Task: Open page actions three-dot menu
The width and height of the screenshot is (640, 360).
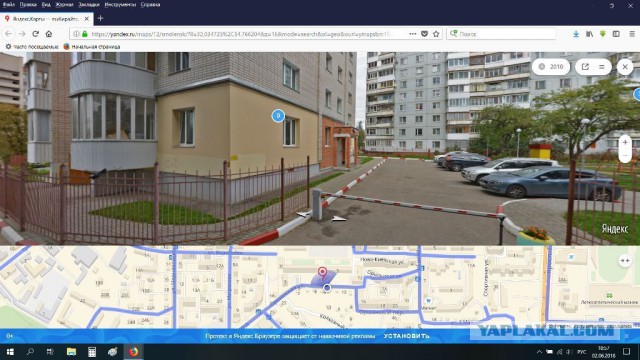Action: [413, 34]
